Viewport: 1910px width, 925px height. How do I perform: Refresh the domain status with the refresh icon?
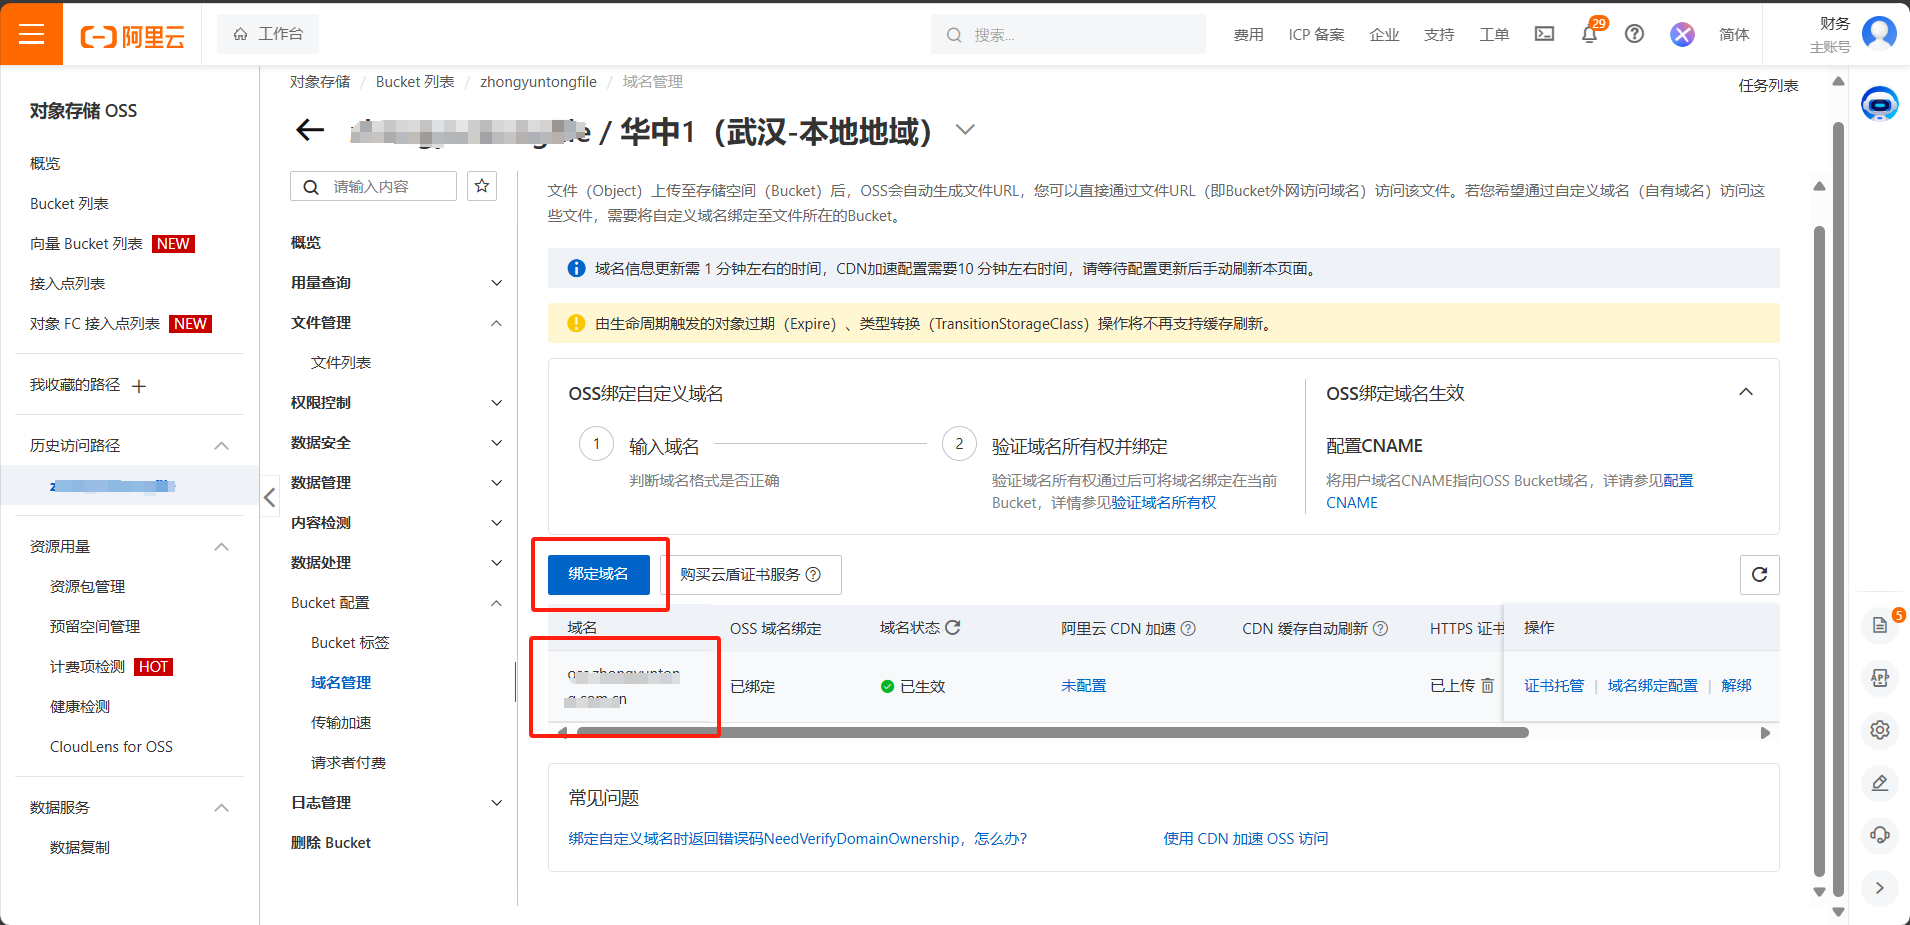951,627
